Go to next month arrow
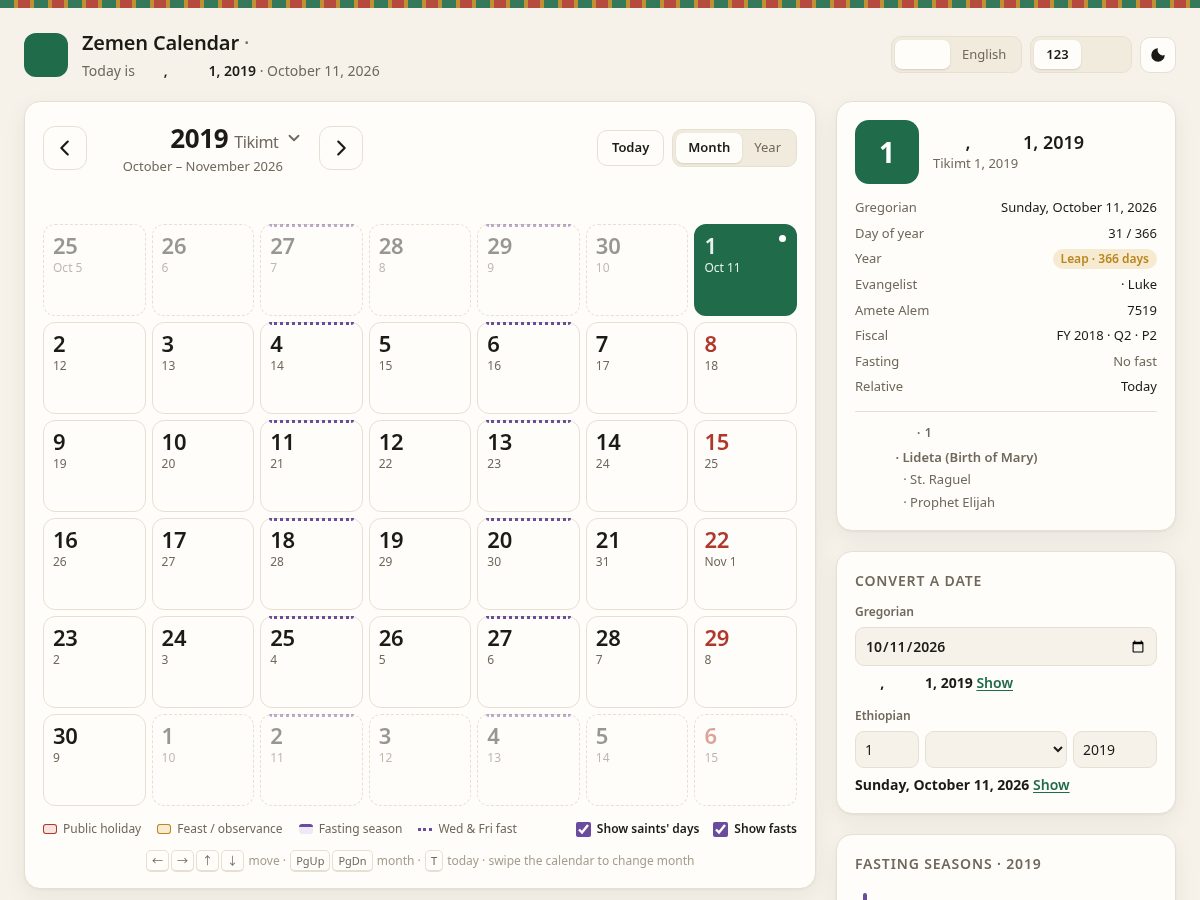1200x900 pixels. pyautogui.click(x=341, y=148)
